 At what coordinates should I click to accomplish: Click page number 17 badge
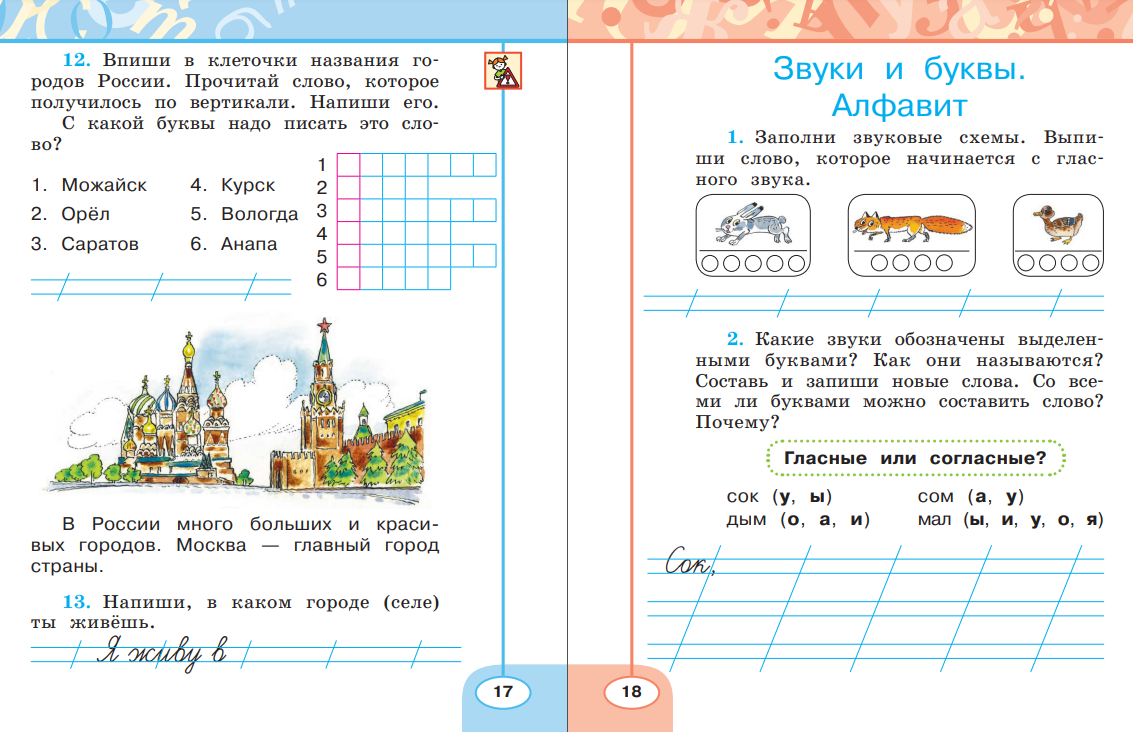click(503, 692)
